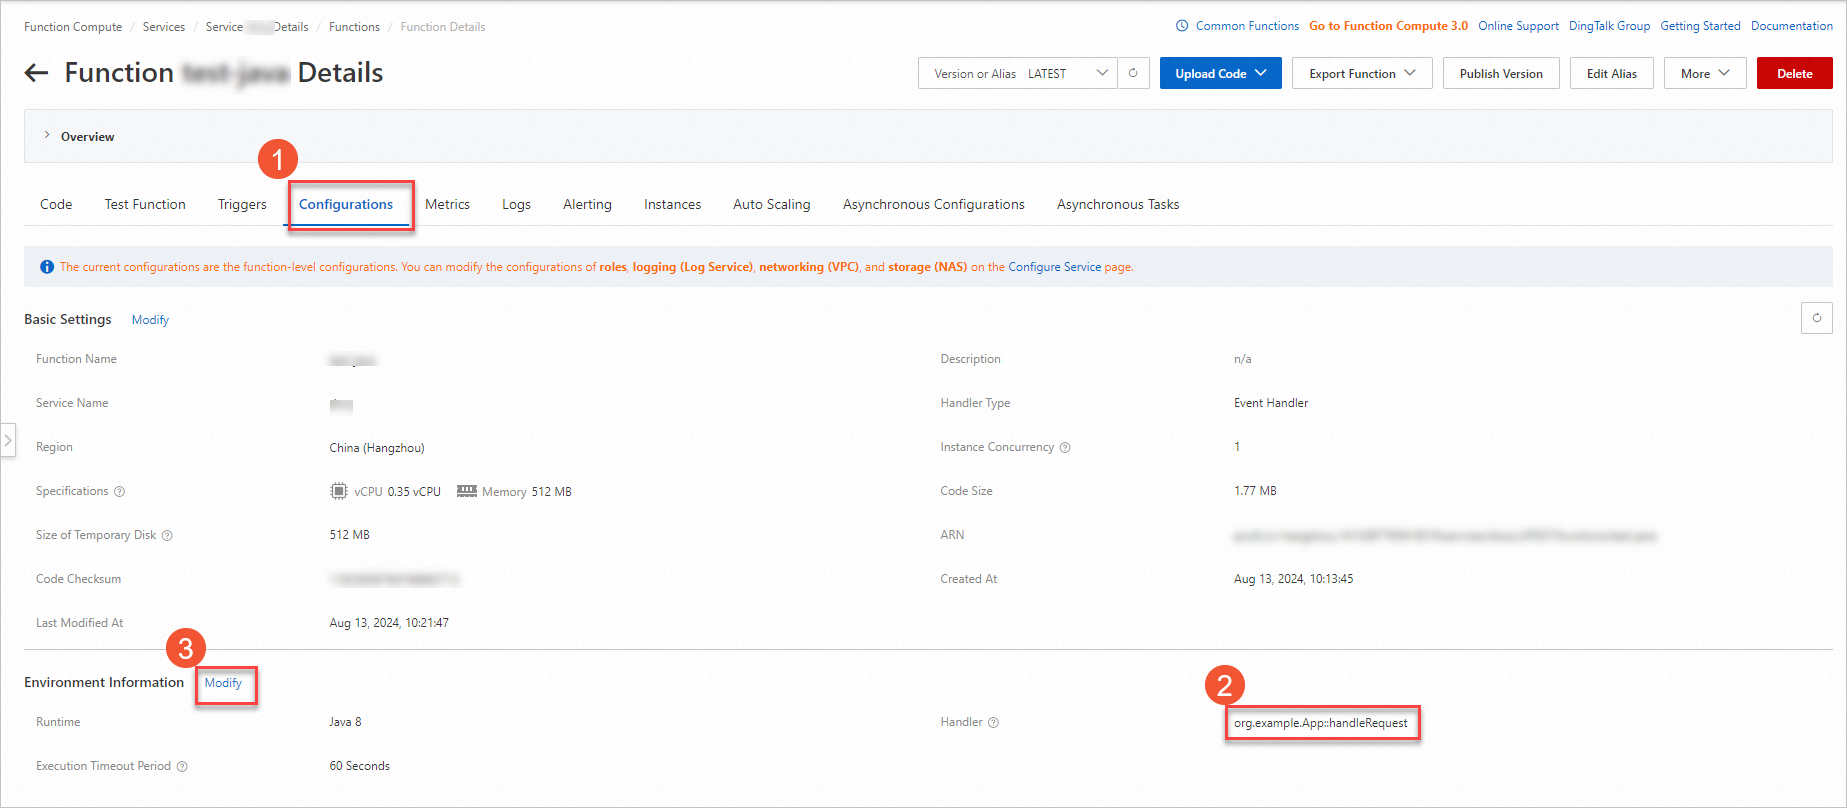Click the Edit Alias button
This screenshot has width=1847, height=808.
point(1612,73)
